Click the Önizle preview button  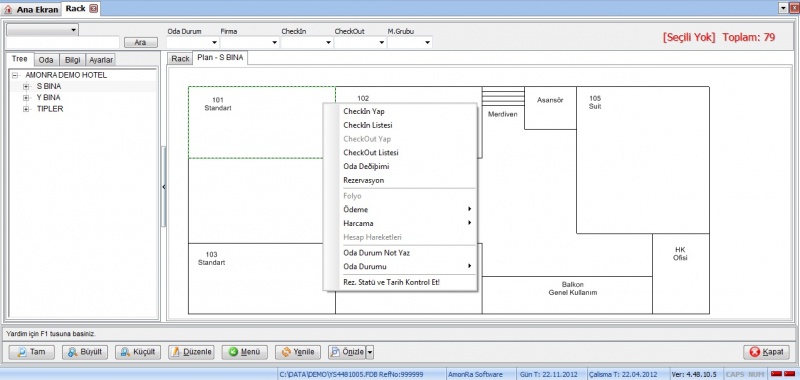347,352
